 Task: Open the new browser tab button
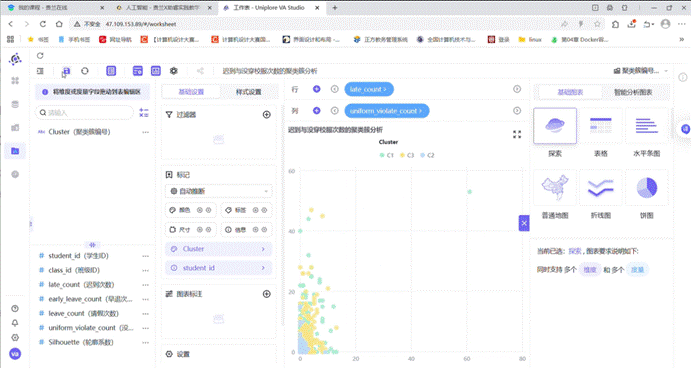tap(335, 8)
